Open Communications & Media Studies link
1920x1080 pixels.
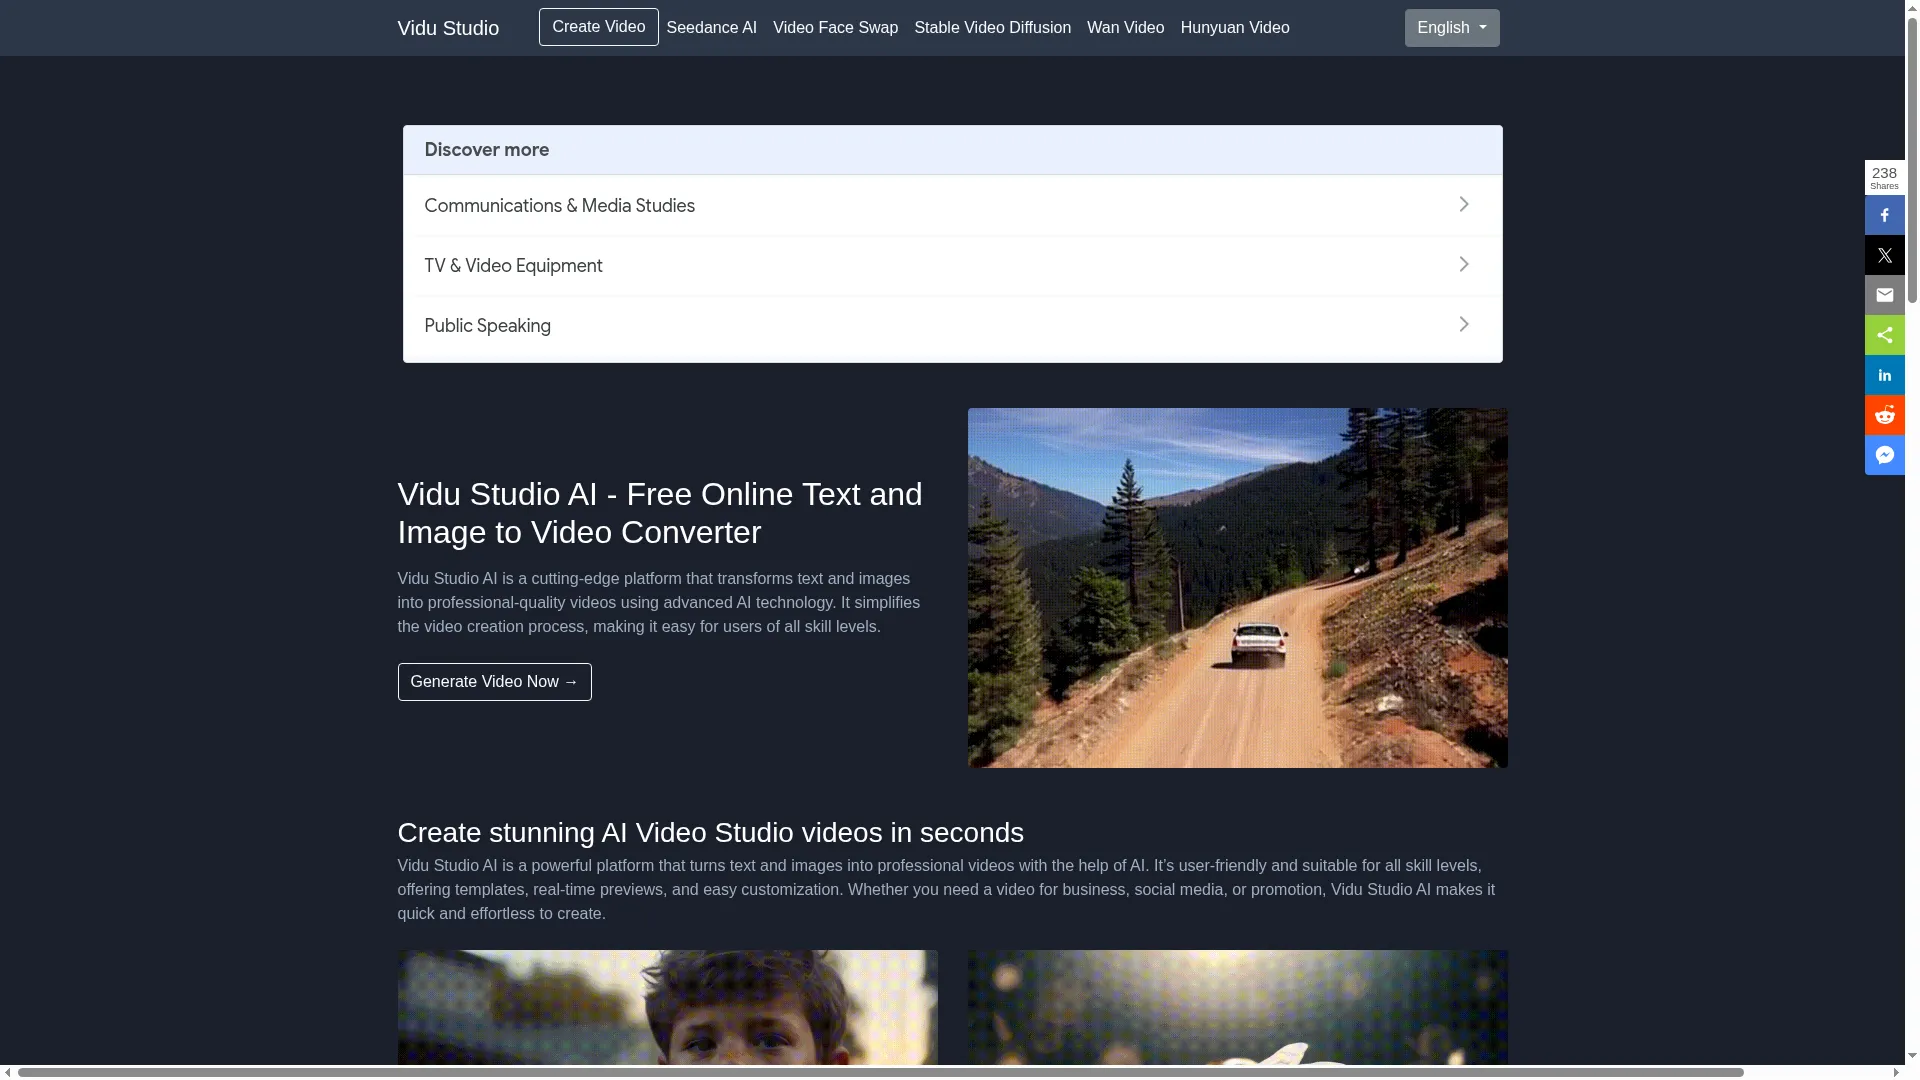(x=559, y=206)
